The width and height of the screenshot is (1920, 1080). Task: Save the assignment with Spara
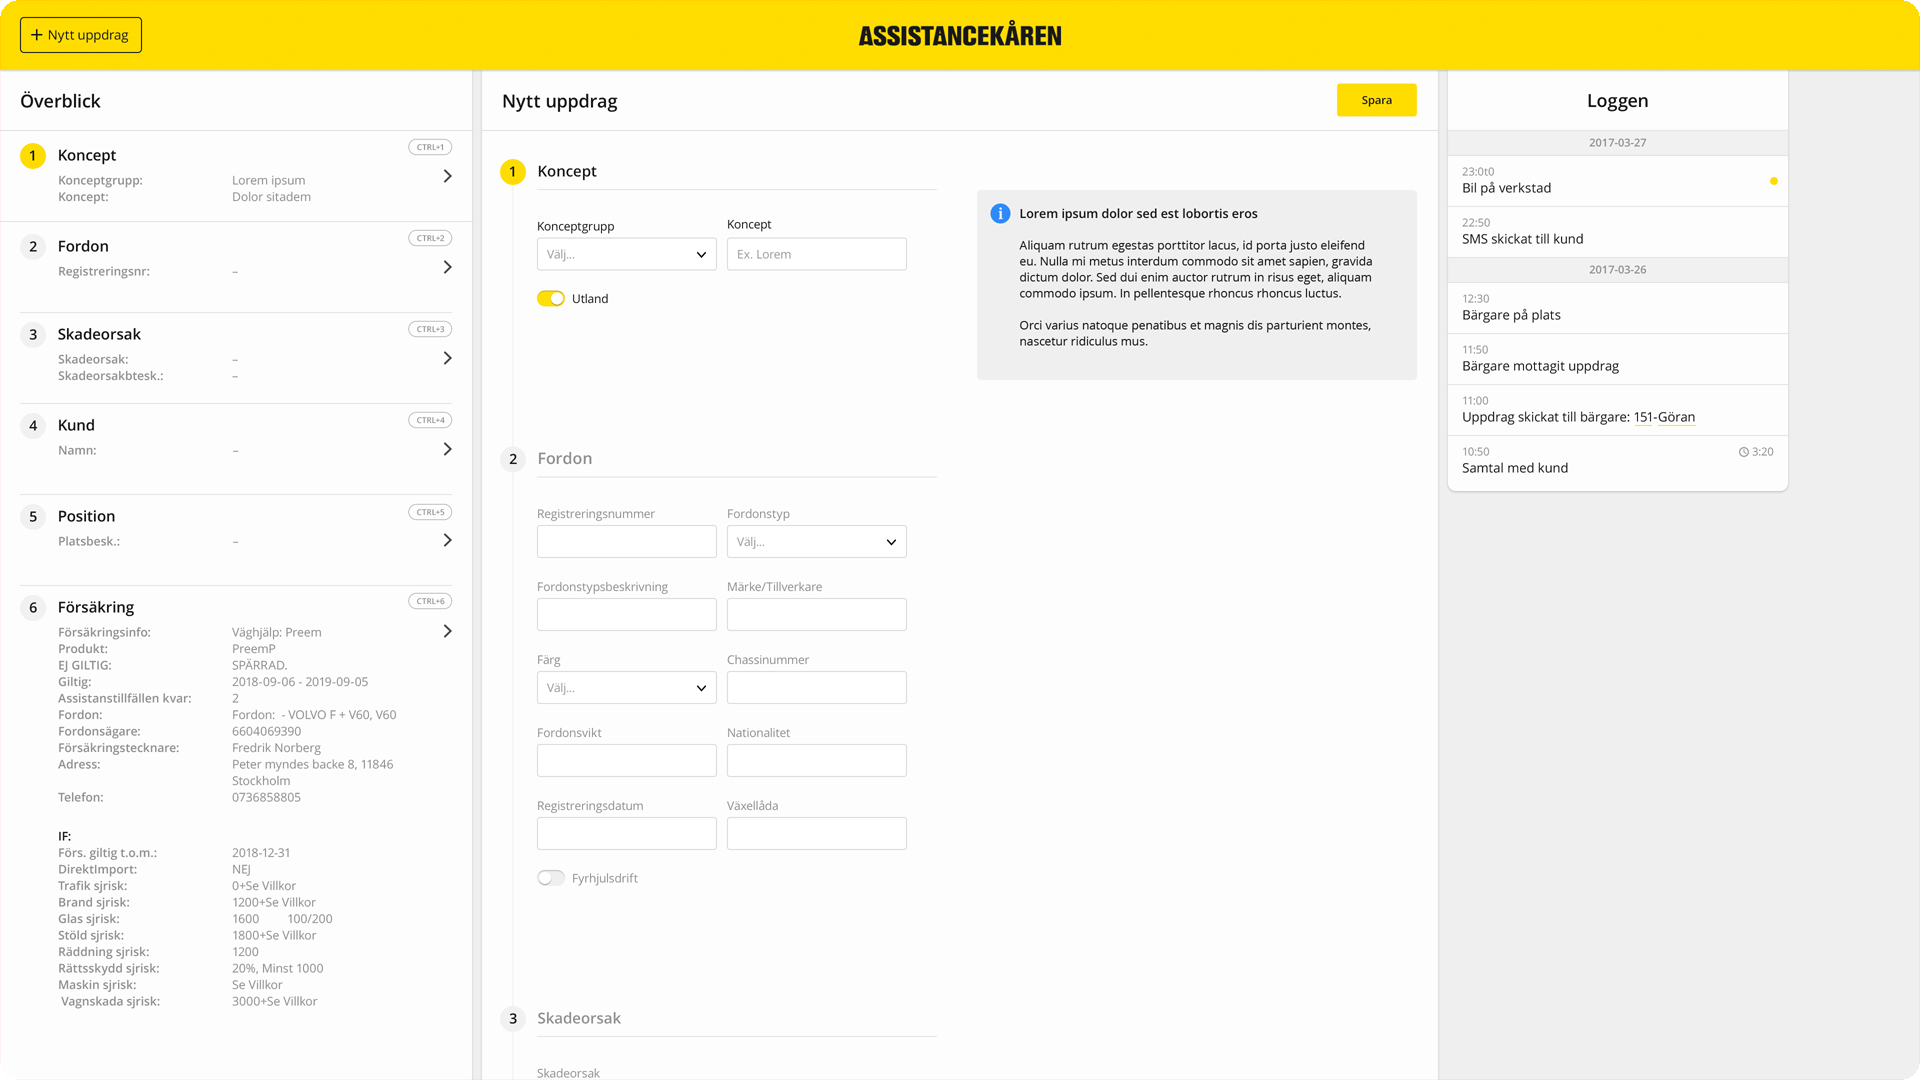tap(1376, 100)
